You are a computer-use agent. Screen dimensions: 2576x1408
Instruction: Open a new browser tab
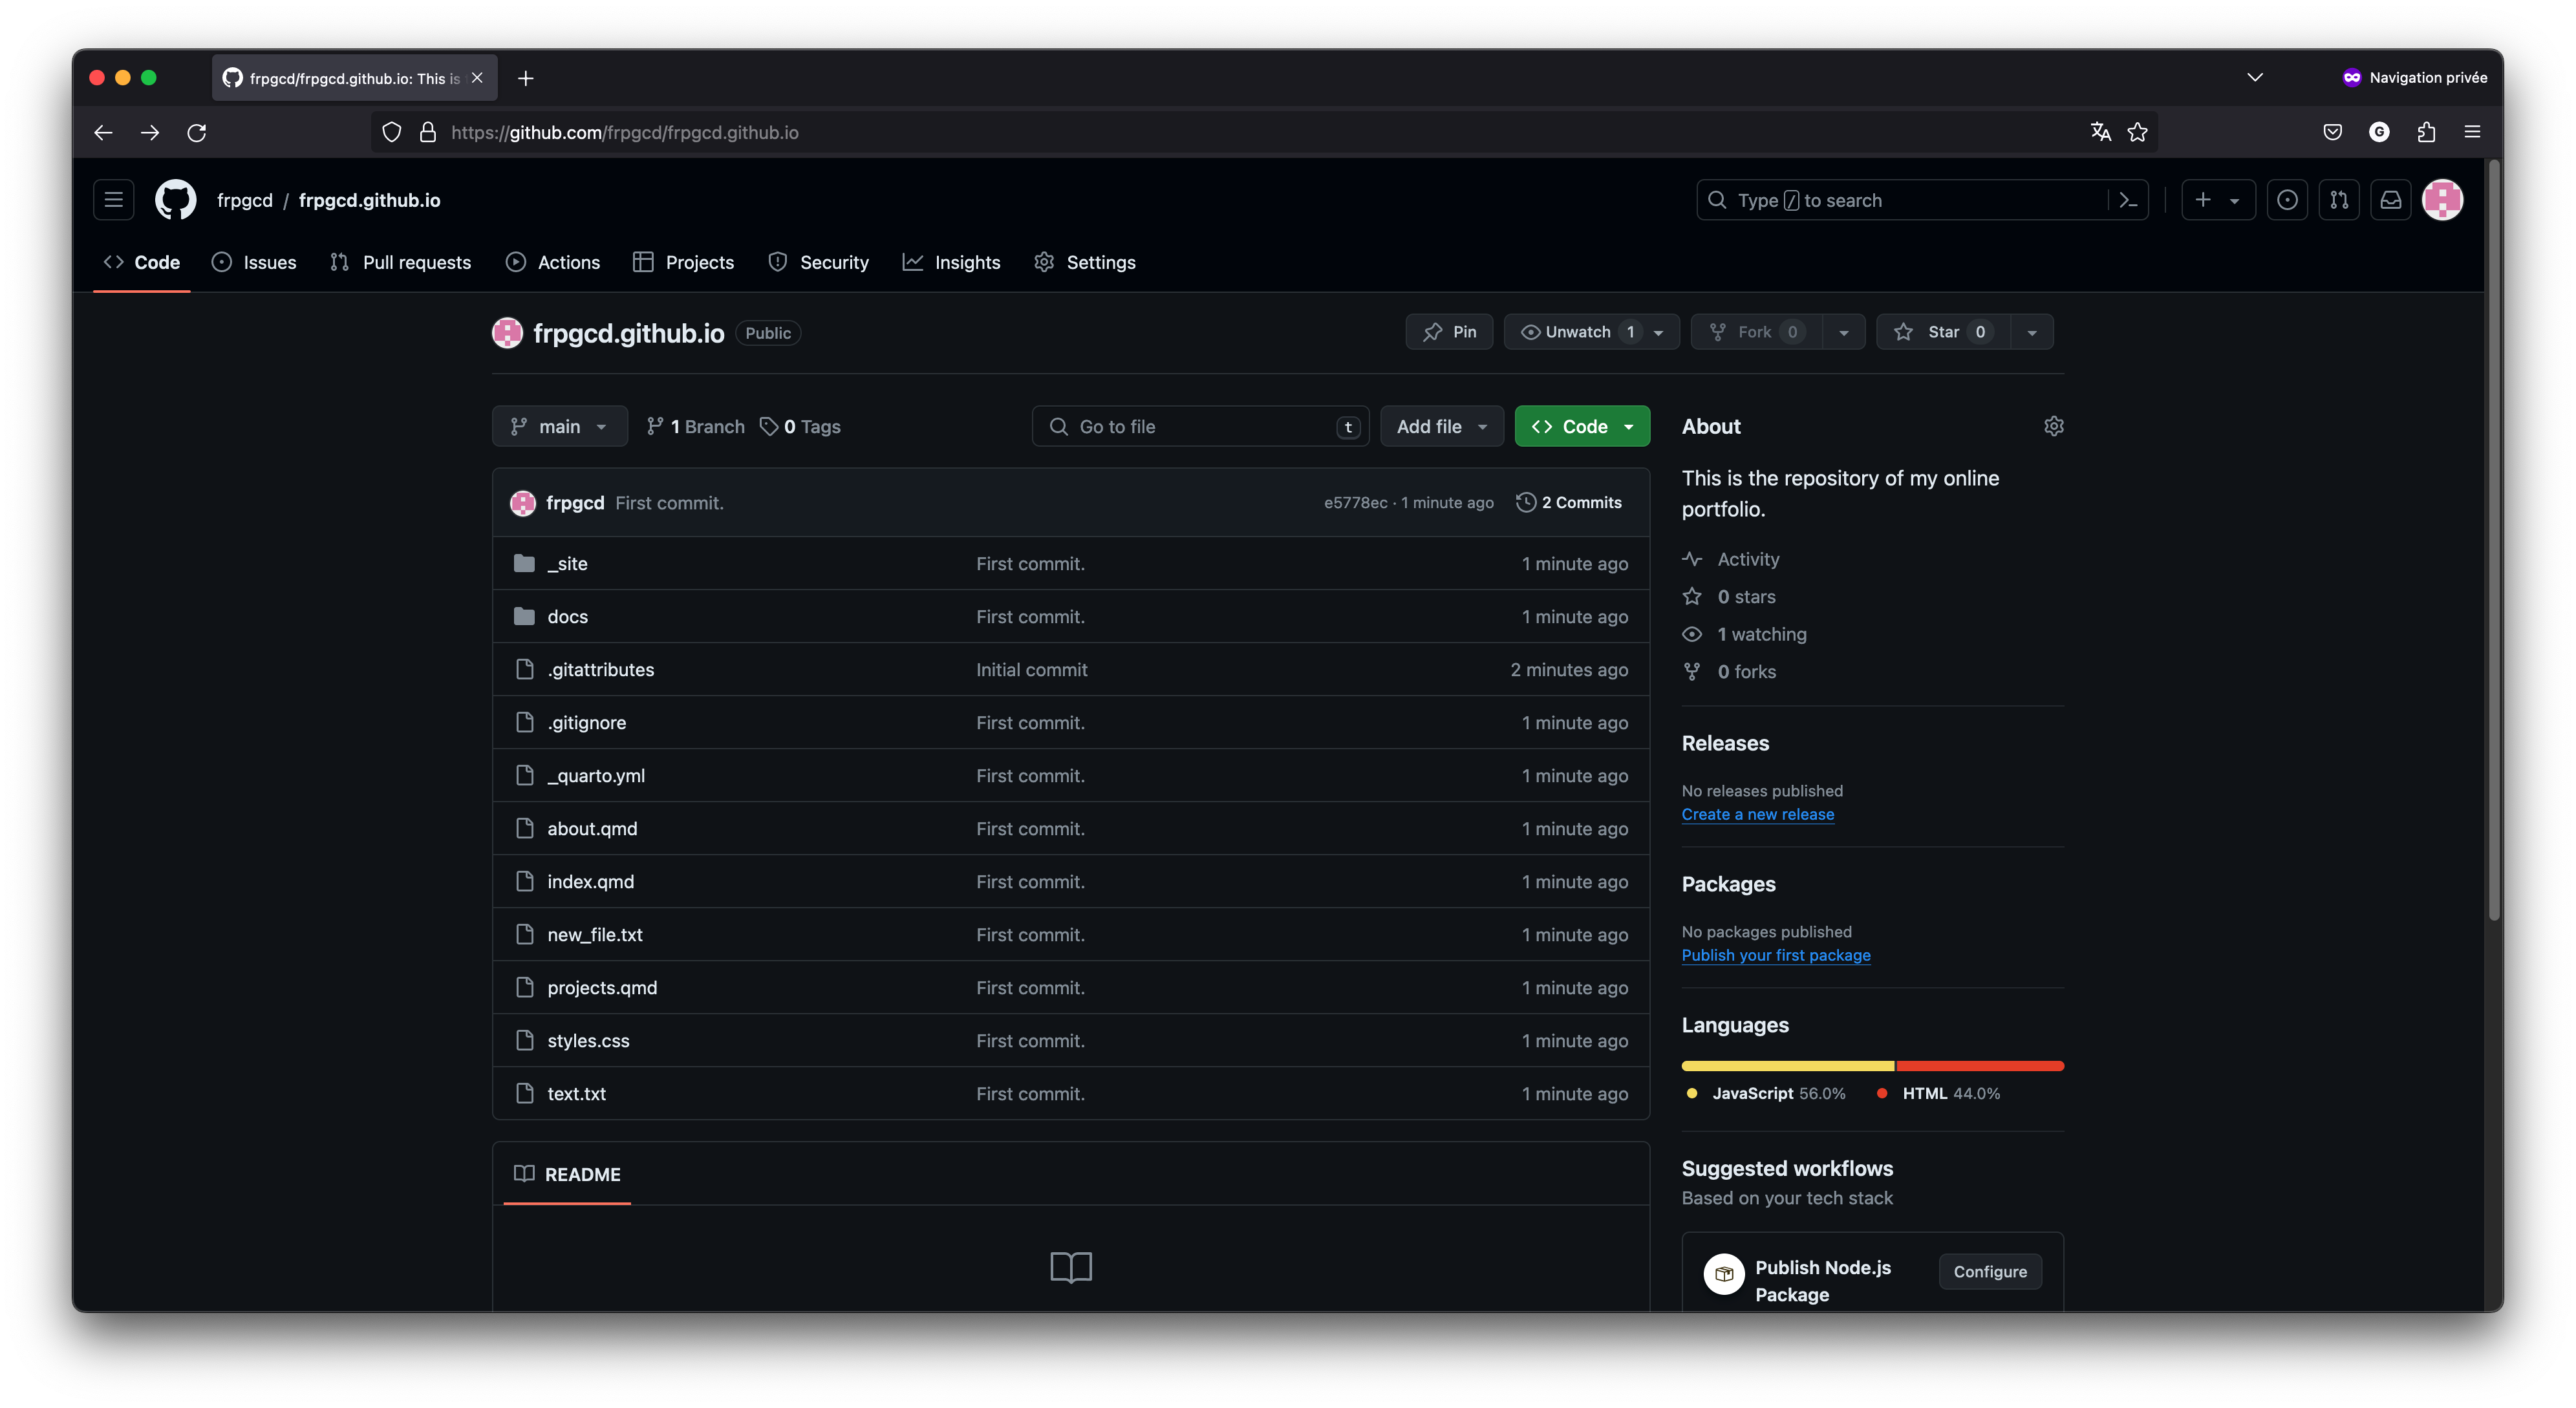click(526, 78)
